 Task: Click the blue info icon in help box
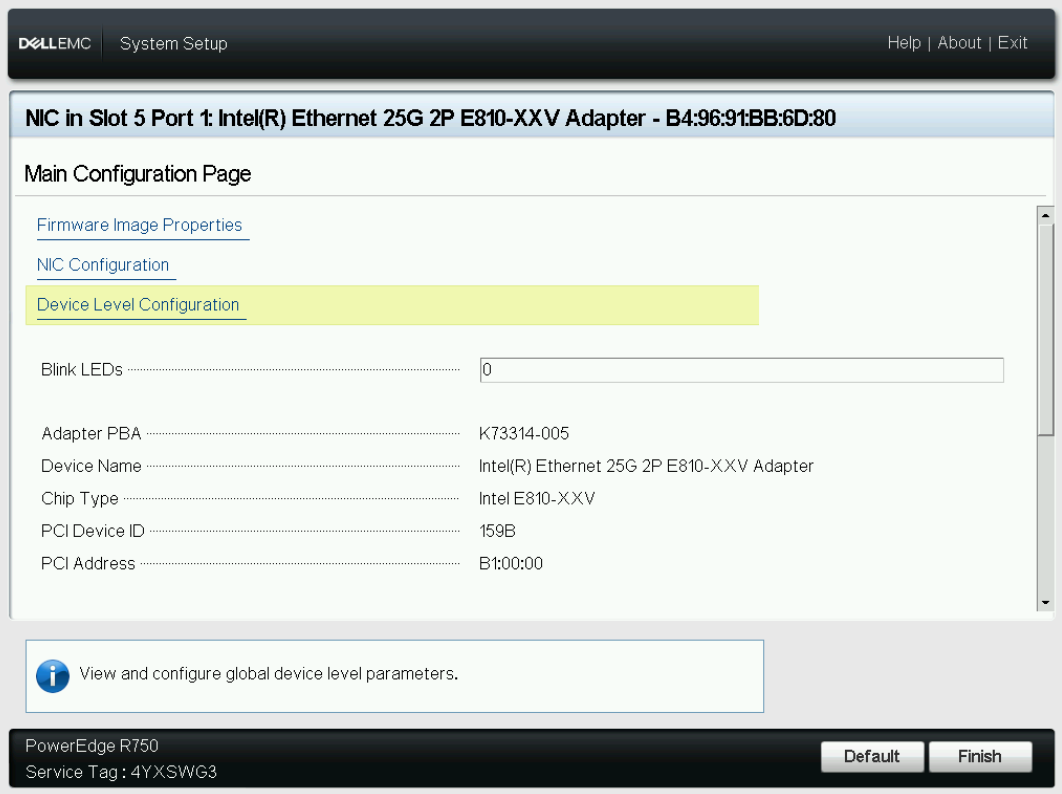[52, 676]
